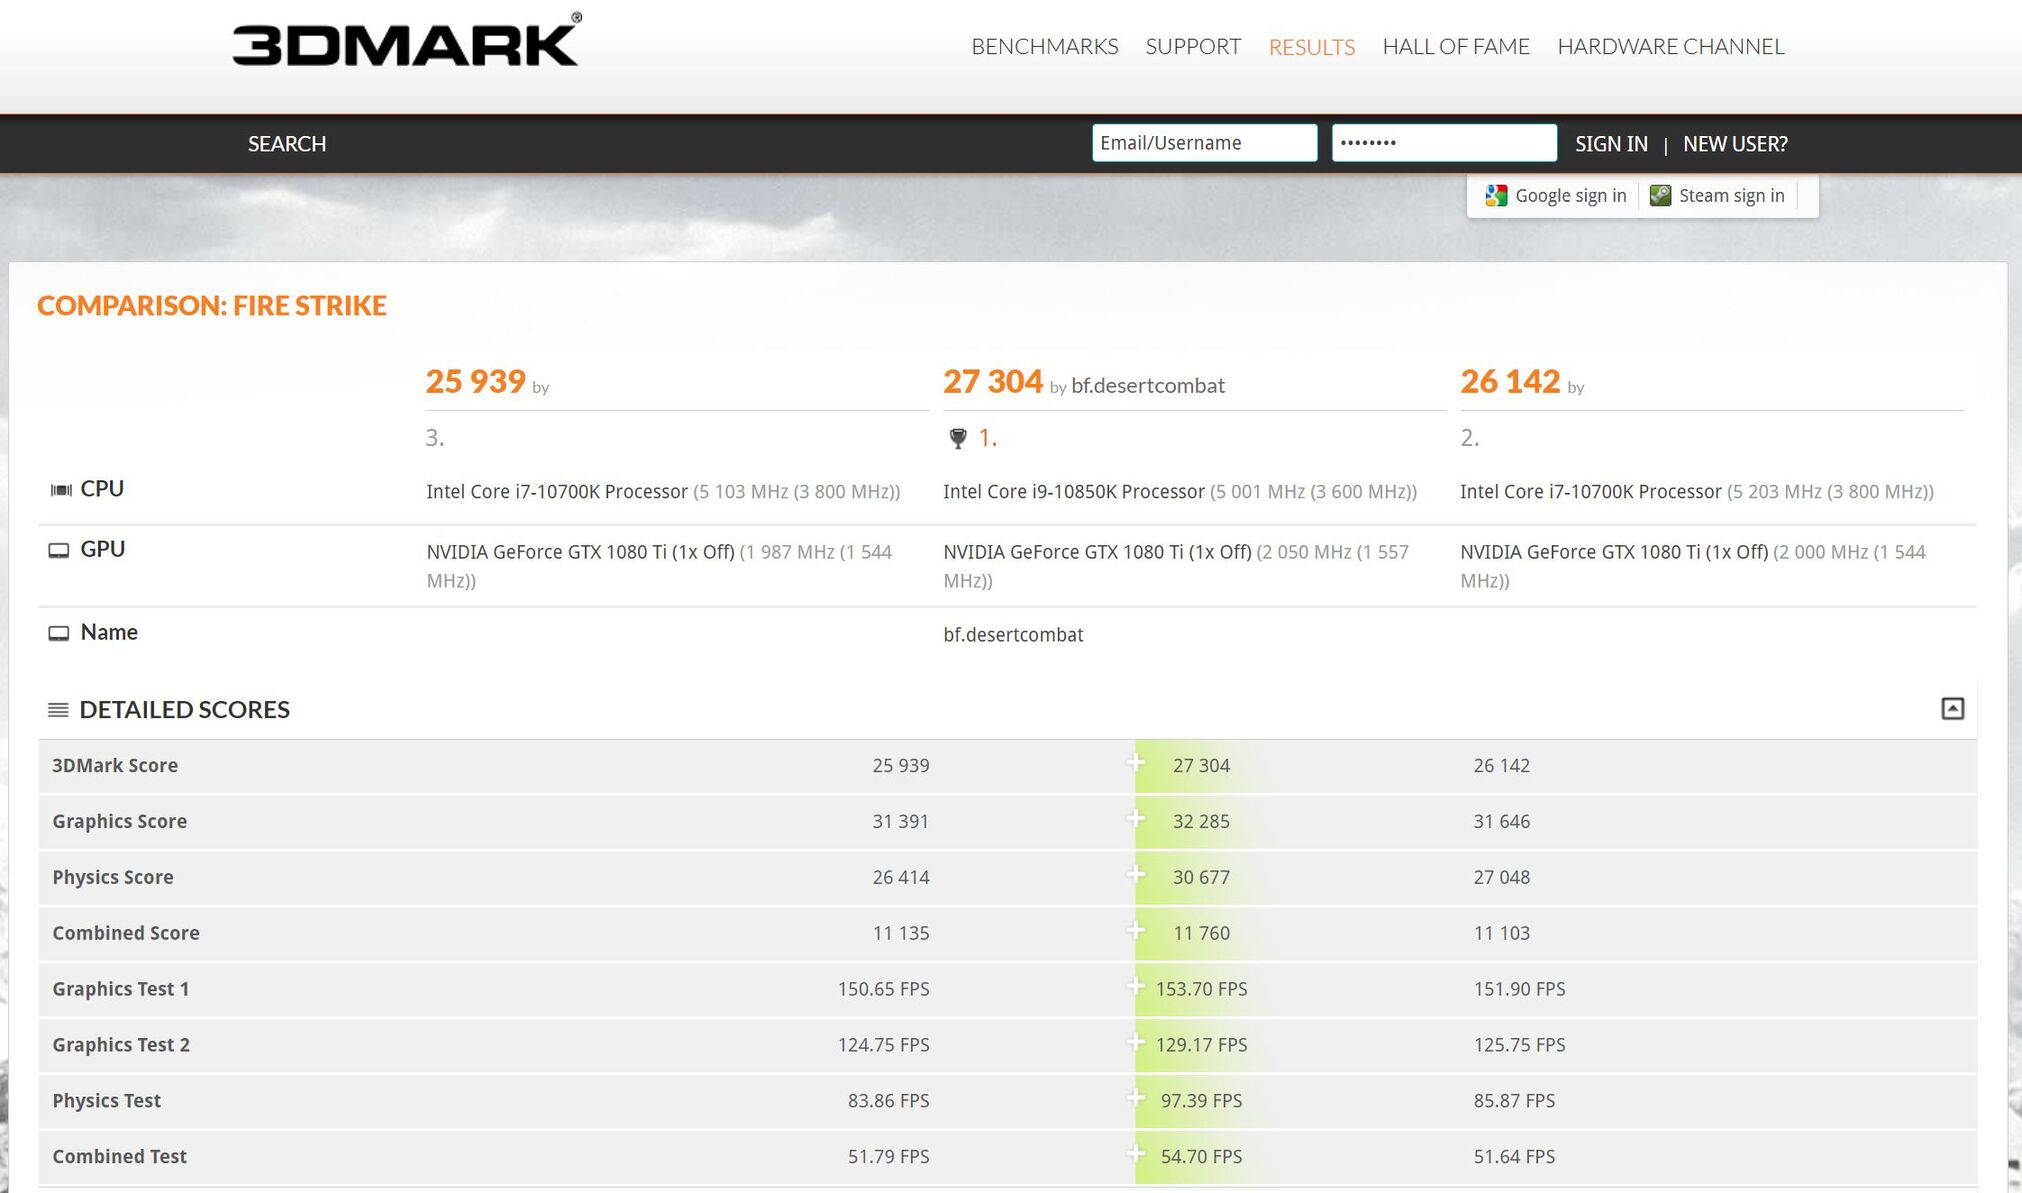2022x1193 pixels.
Task: Click the Email/Username field
Action: (1204, 143)
